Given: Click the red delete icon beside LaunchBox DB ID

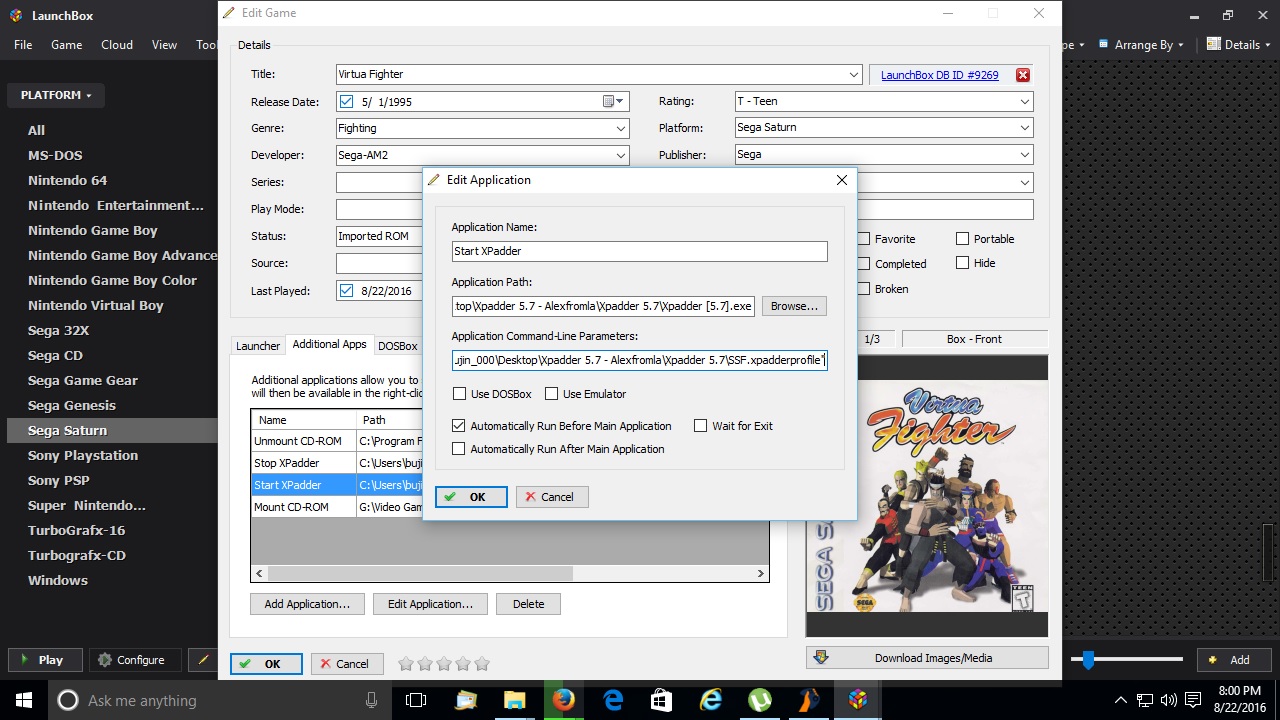Looking at the screenshot, I should tap(1022, 75).
